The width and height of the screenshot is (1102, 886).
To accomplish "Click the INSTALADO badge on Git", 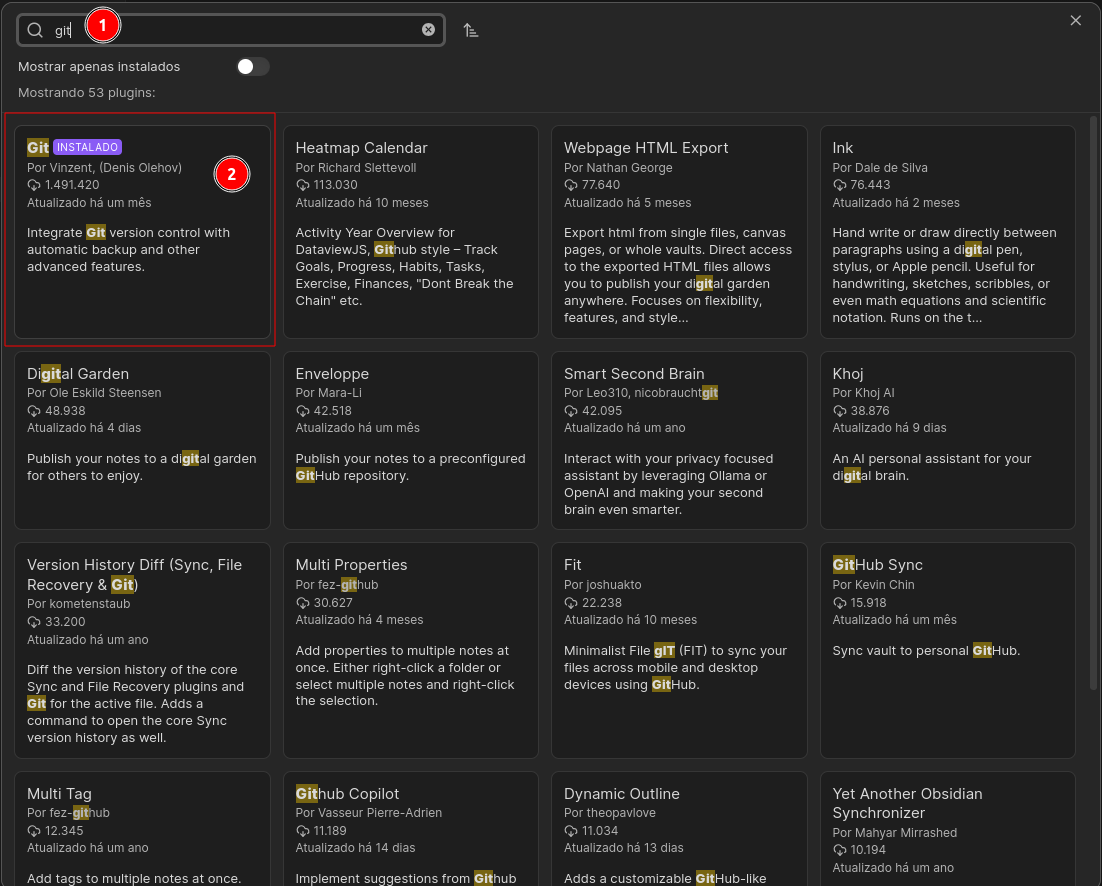I will click(88, 147).
